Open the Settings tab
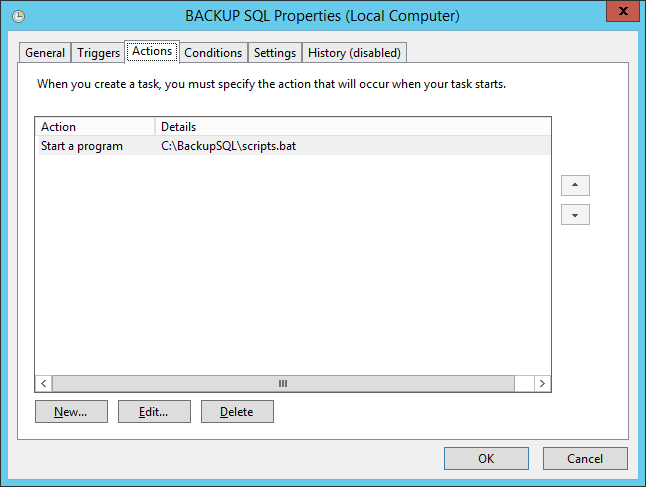This screenshot has height=487, width=646. click(x=275, y=53)
